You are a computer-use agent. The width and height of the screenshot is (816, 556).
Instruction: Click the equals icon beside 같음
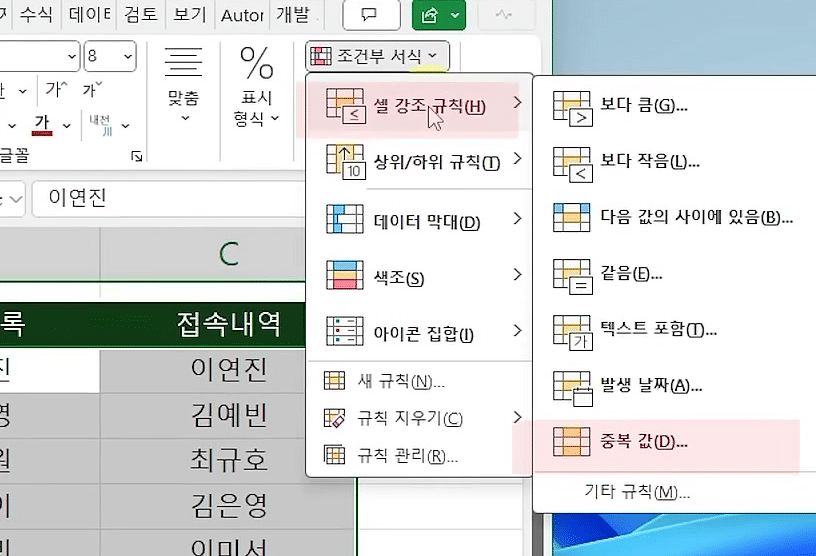[572, 277]
